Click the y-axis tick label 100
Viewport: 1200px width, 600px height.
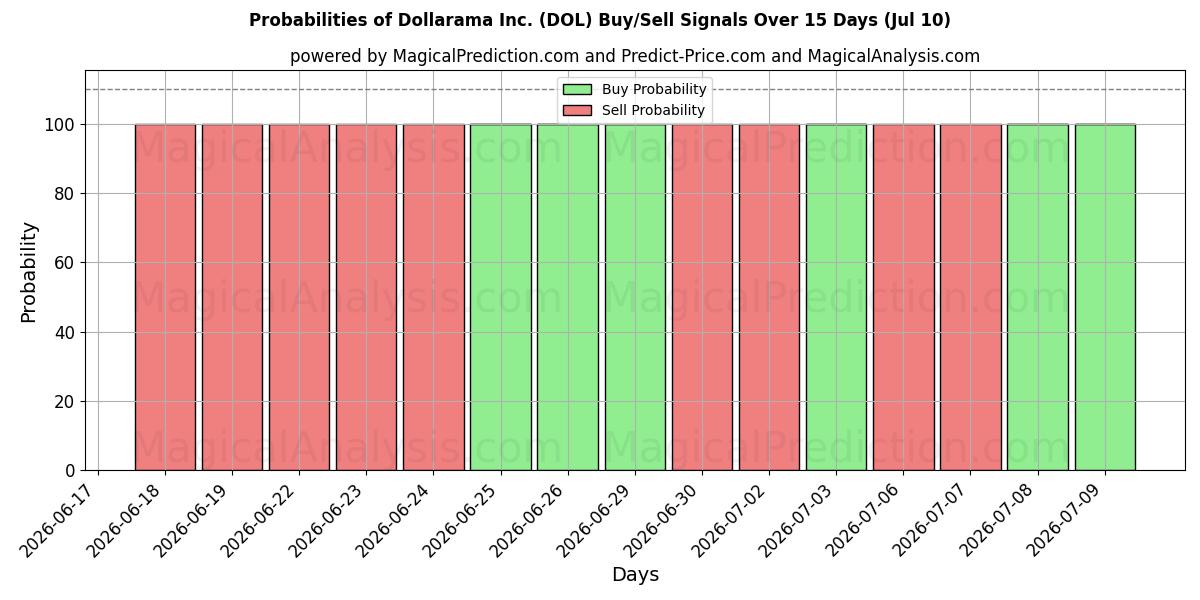[x=60, y=125]
